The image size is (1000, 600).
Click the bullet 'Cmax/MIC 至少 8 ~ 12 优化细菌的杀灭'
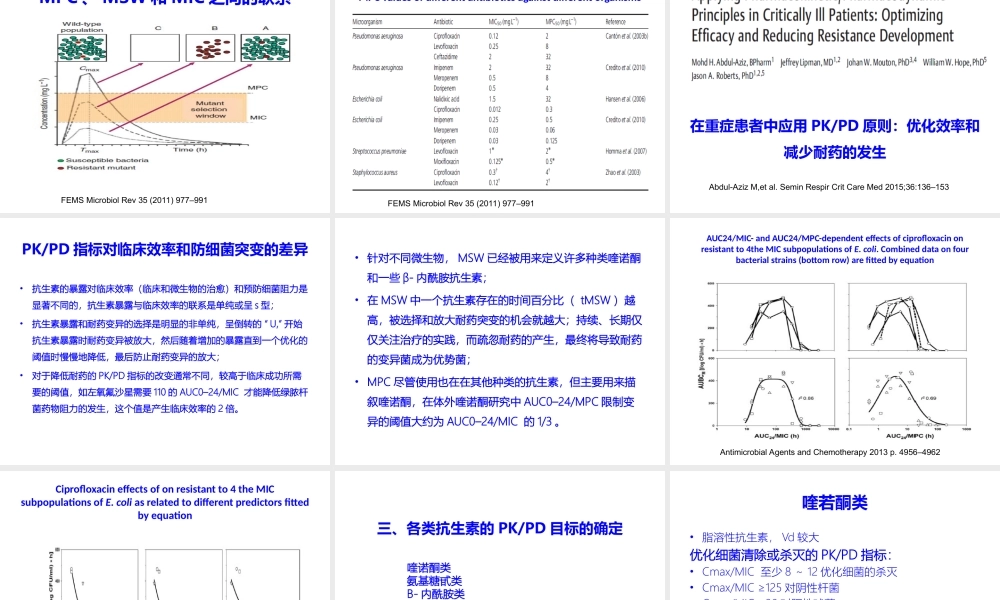point(800,572)
